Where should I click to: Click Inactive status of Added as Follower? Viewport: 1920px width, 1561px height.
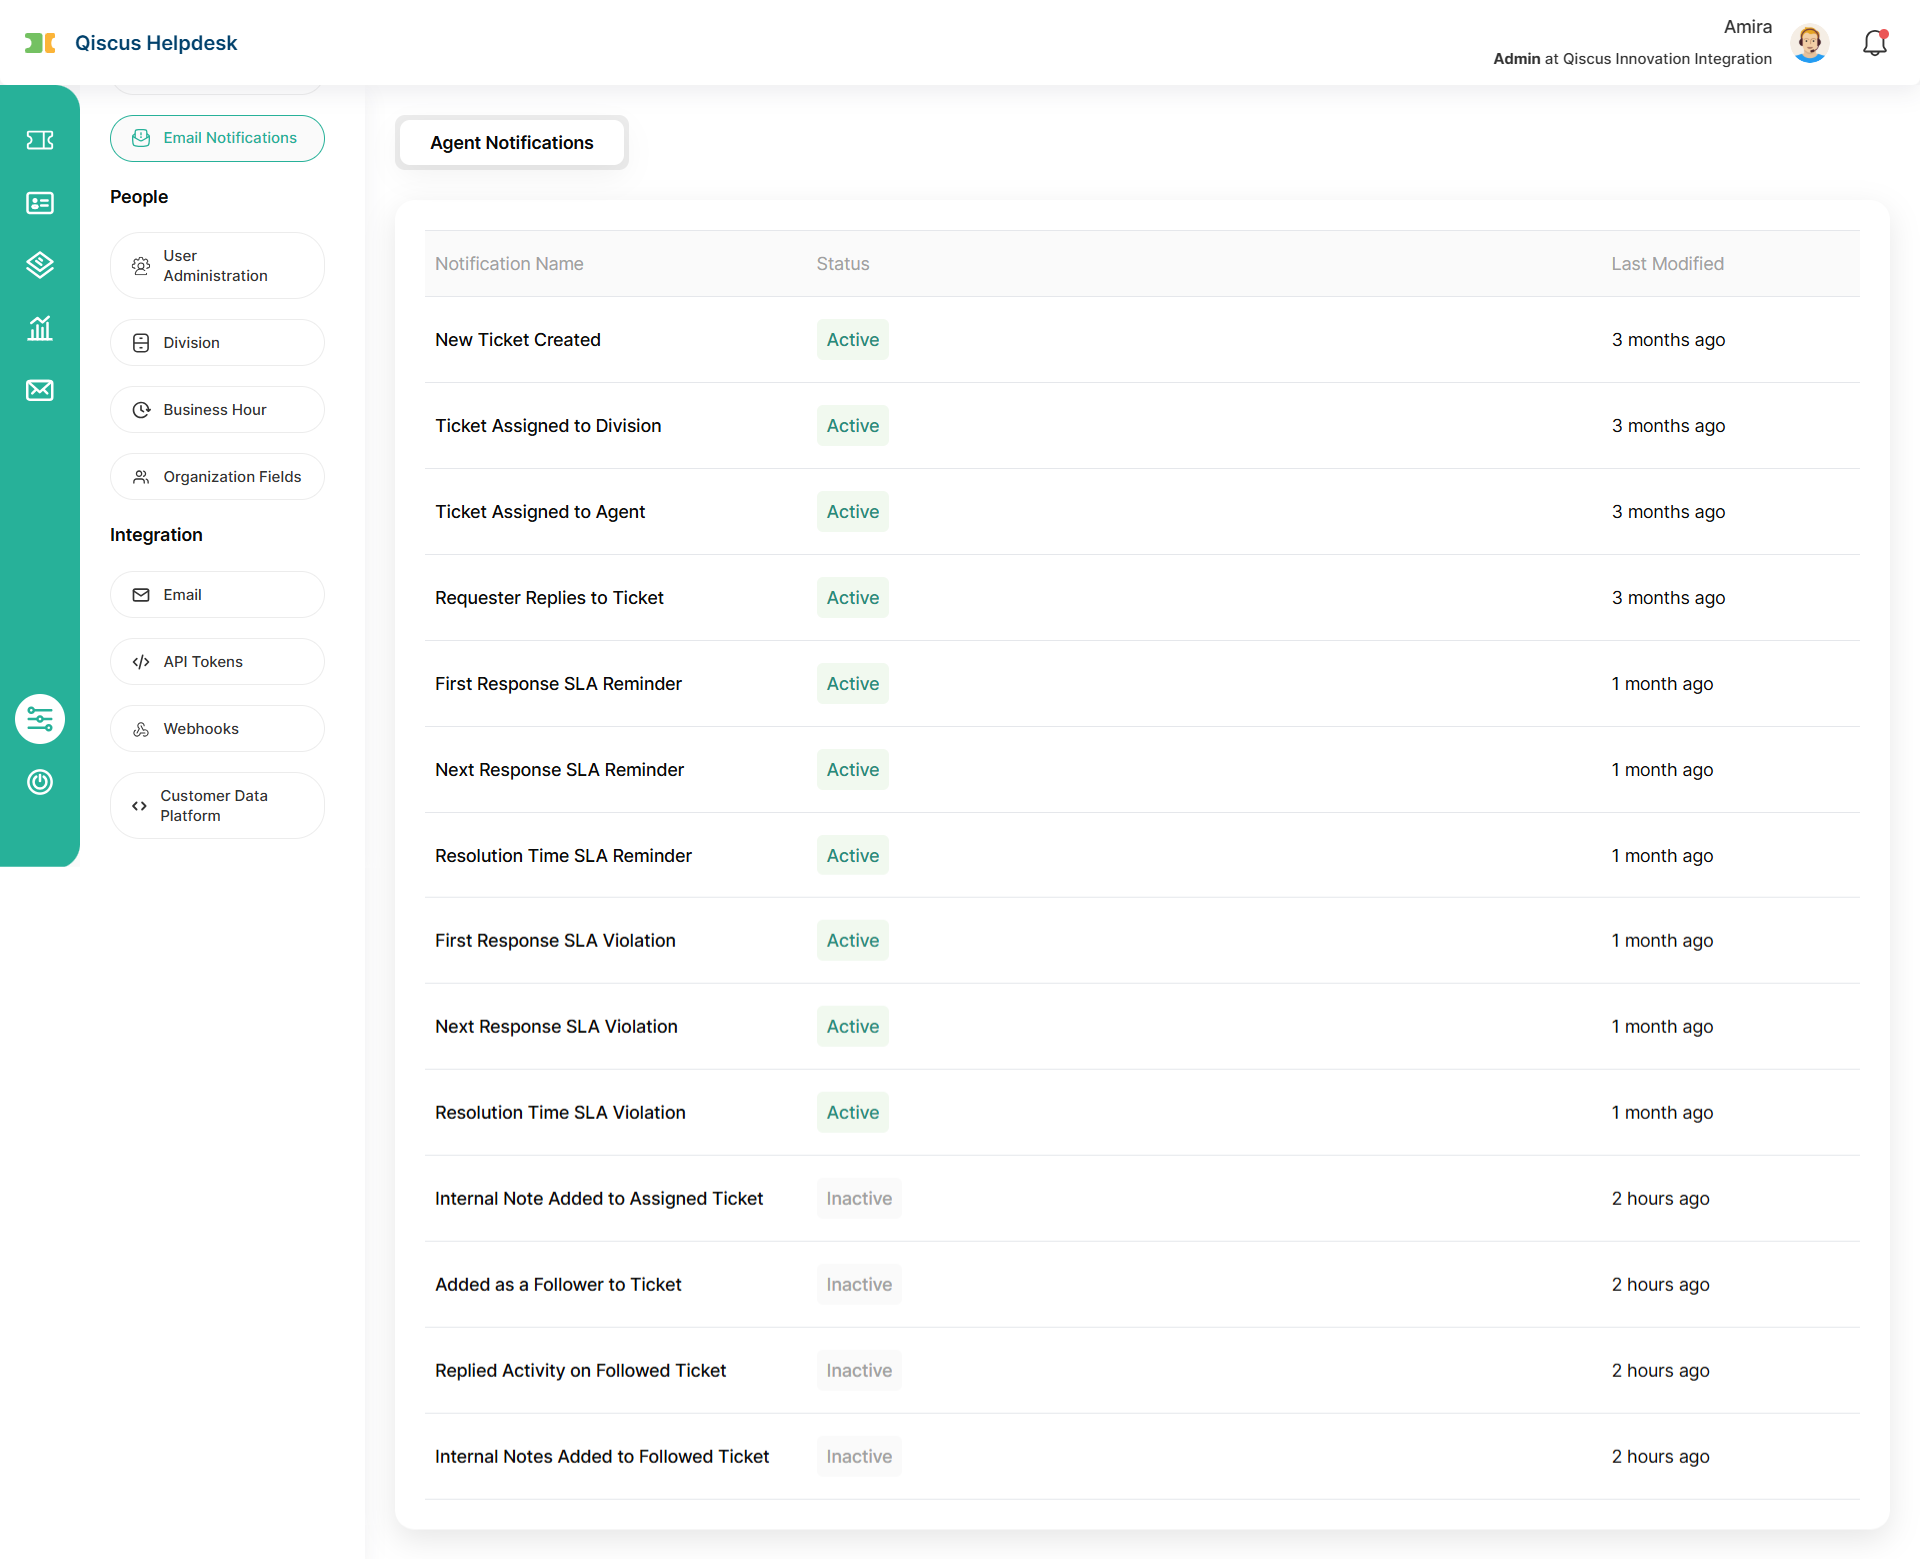[x=859, y=1285]
